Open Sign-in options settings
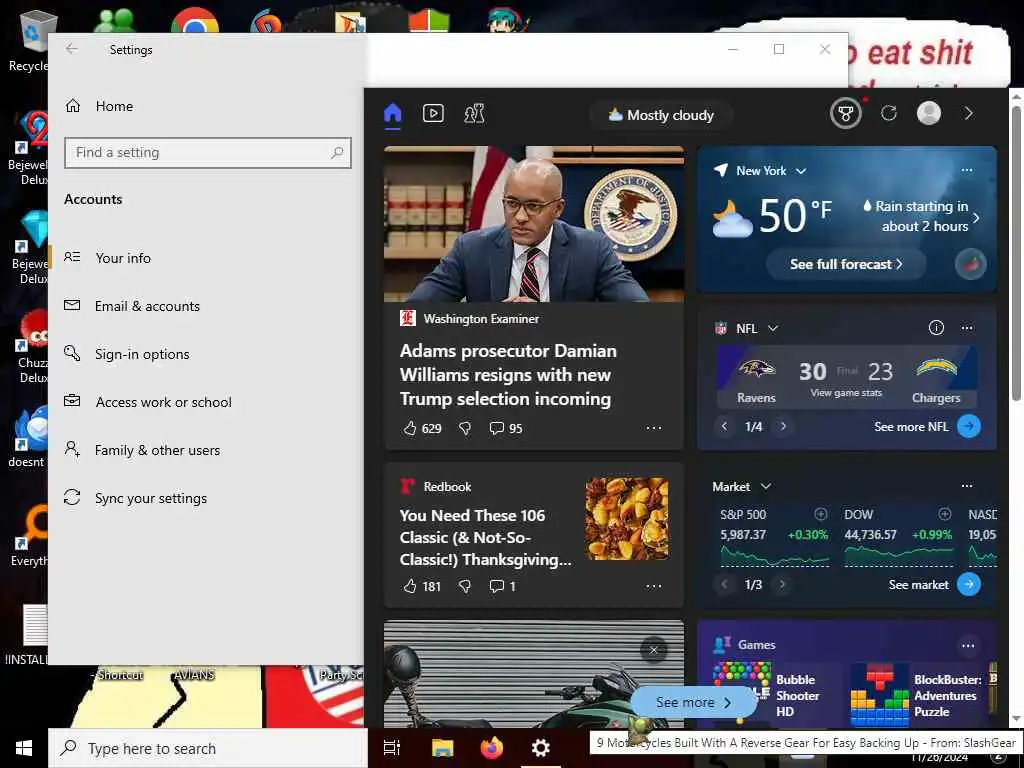Screen dimensions: 1024x768 (207, 354)
